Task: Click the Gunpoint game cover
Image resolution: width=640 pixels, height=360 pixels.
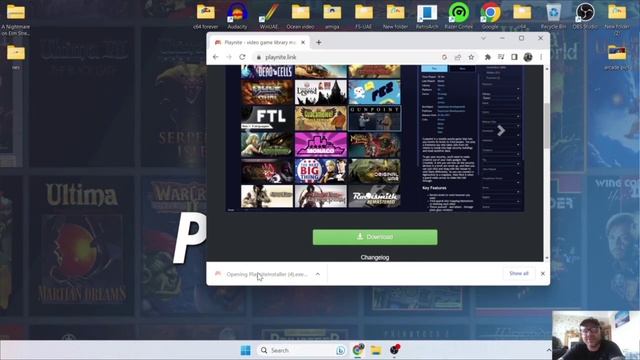Action: pyautogui.click(x=375, y=118)
